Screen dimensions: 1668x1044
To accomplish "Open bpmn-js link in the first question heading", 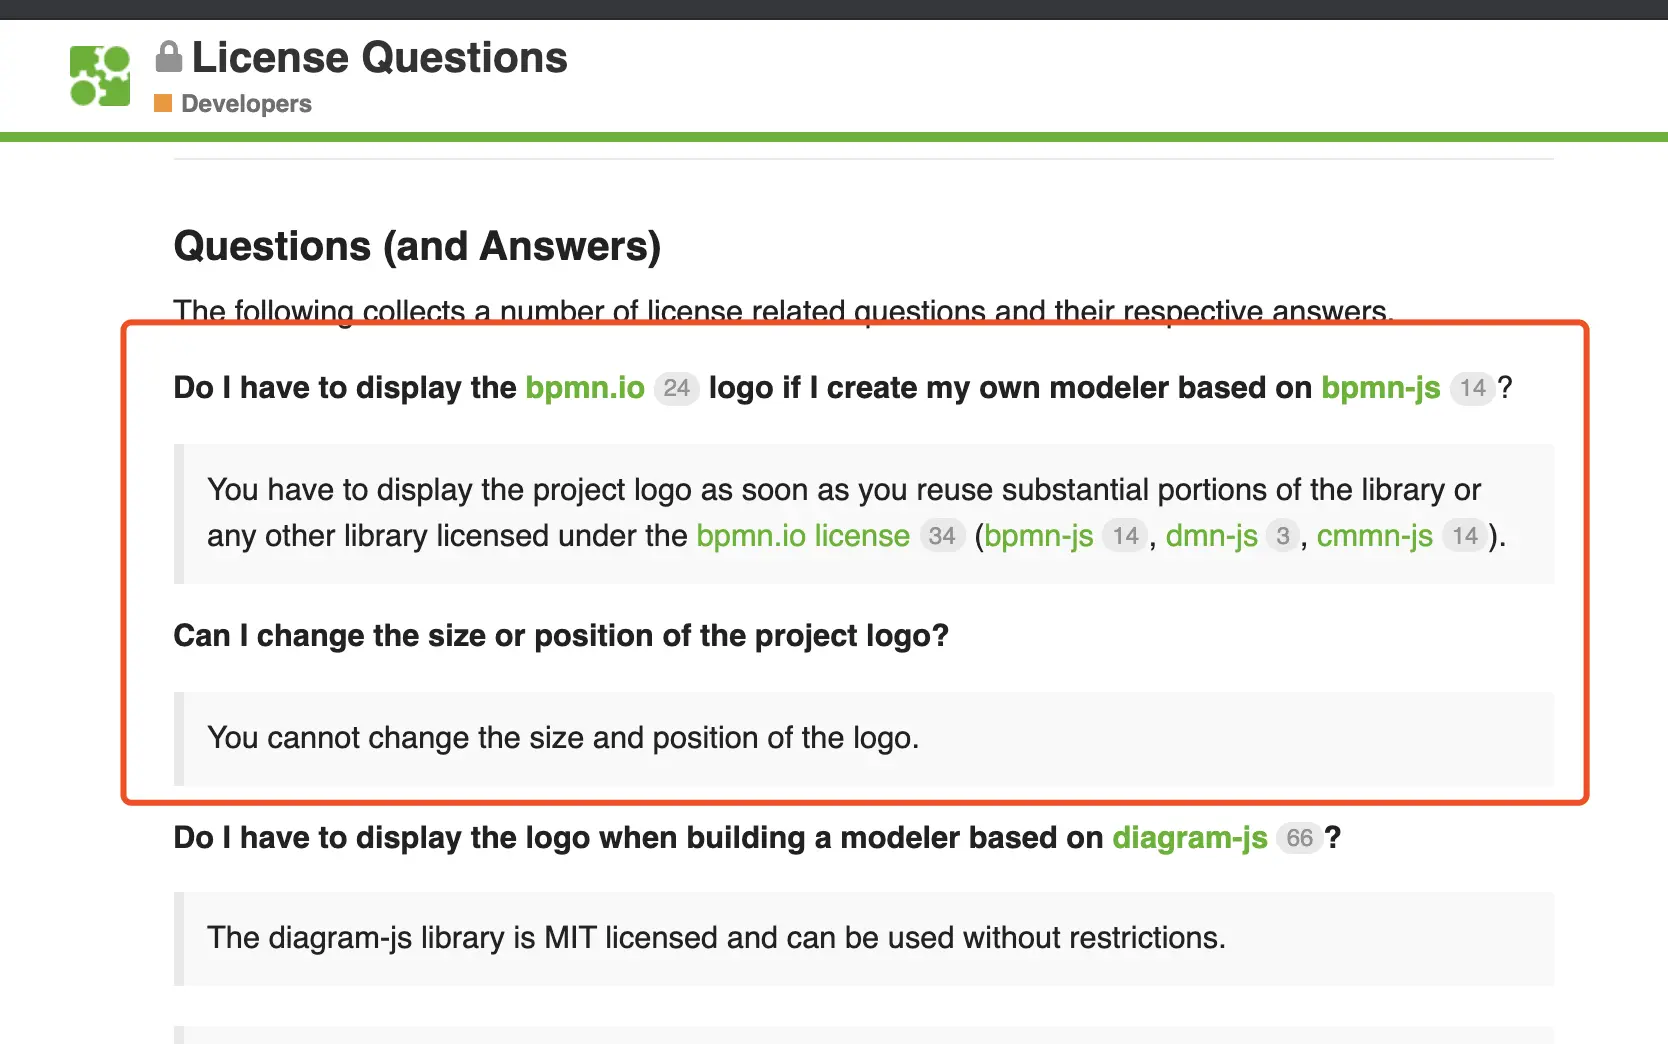I will tap(1381, 387).
